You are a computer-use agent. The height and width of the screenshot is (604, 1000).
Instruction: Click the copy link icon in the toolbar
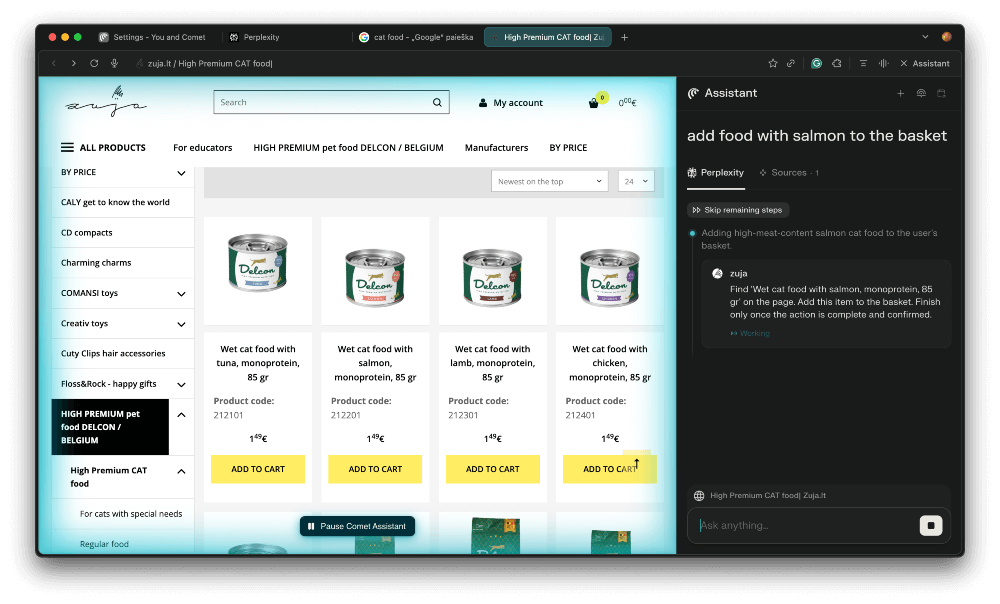[791, 63]
